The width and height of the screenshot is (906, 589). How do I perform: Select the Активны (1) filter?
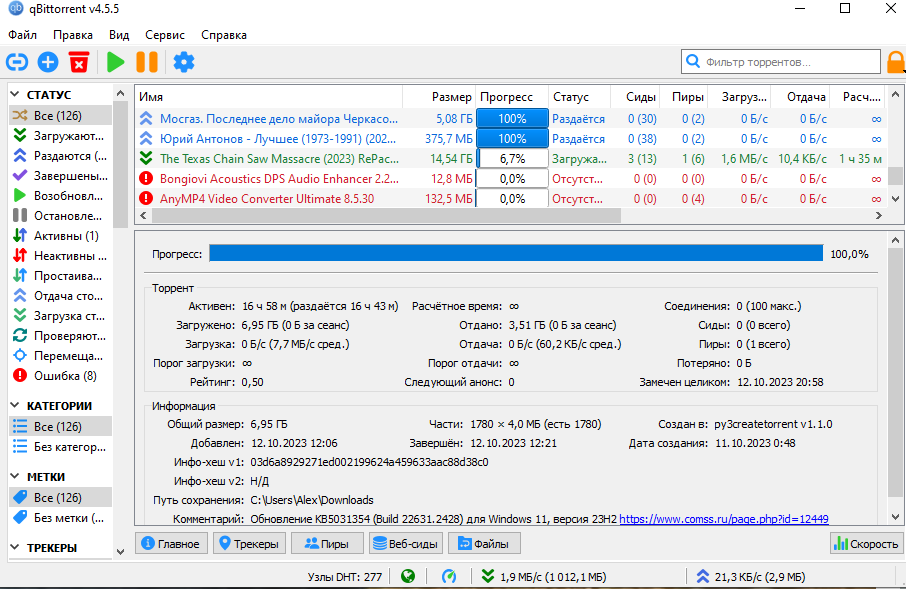(x=61, y=236)
